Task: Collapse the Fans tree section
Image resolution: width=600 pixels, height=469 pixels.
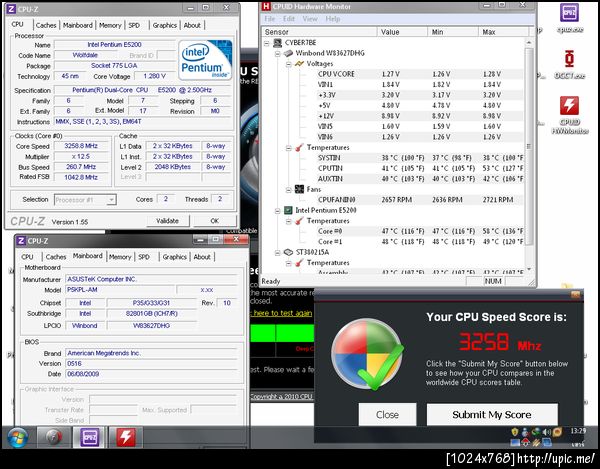Action: [289, 189]
